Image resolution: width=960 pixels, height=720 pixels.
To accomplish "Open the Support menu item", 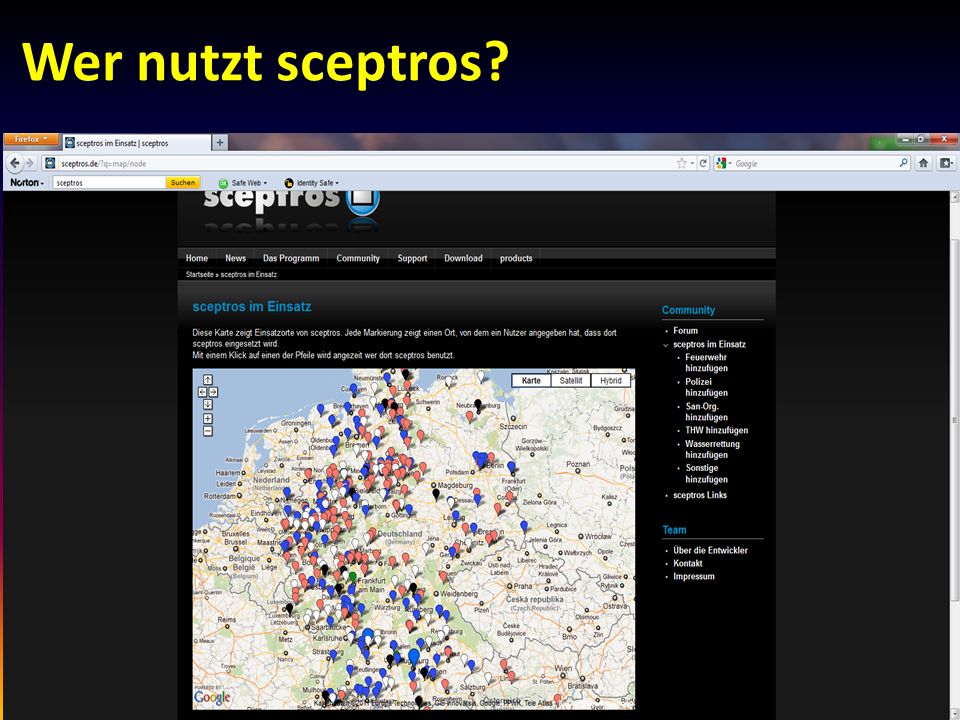I will [412, 258].
